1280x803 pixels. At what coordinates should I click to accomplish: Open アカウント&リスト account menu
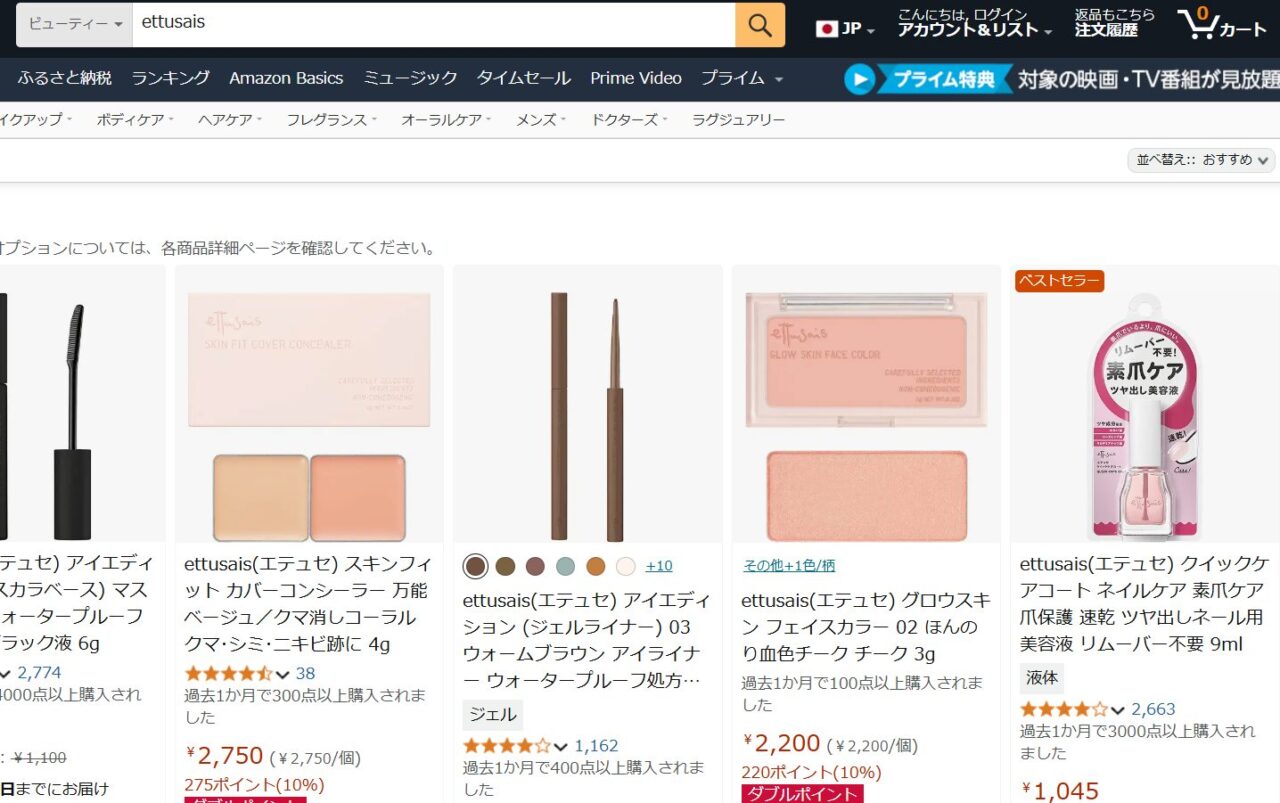tap(974, 23)
